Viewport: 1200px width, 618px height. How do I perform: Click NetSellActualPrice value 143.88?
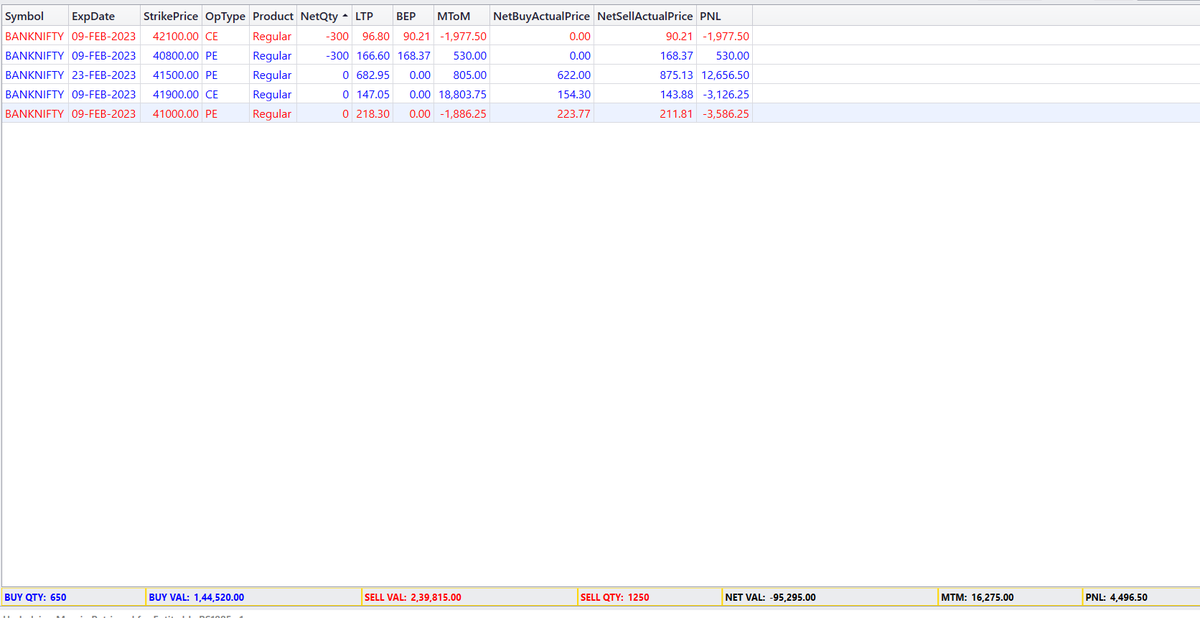click(x=678, y=94)
